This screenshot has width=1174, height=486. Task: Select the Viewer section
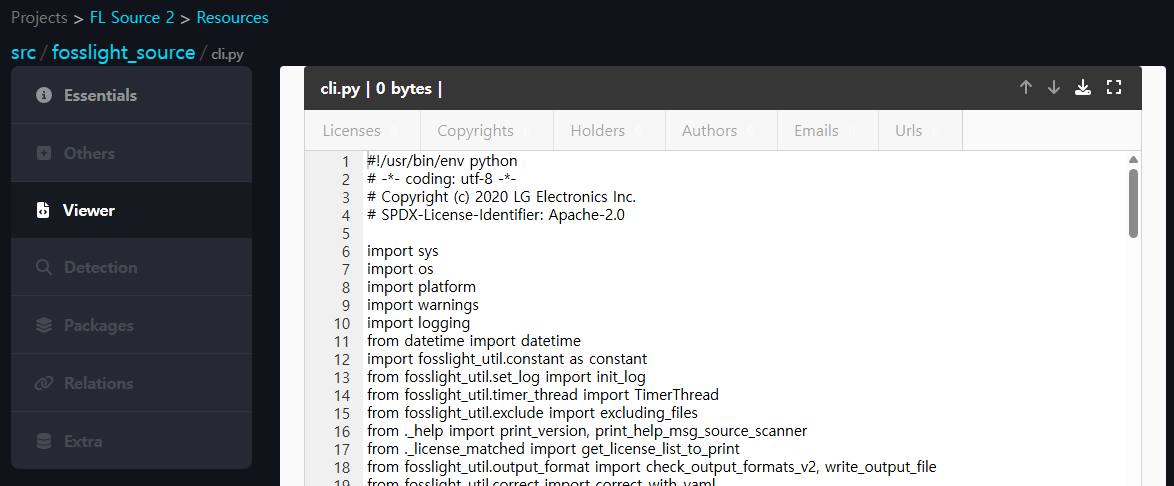(131, 210)
